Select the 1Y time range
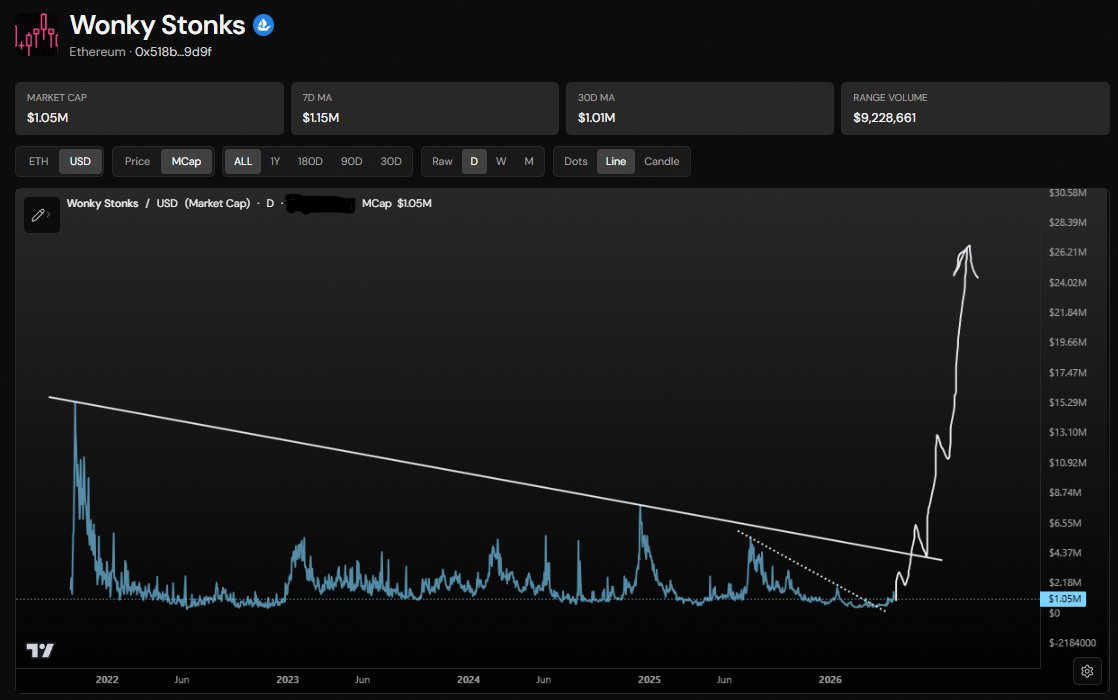The width and height of the screenshot is (1118, 700). pos(275,161)
